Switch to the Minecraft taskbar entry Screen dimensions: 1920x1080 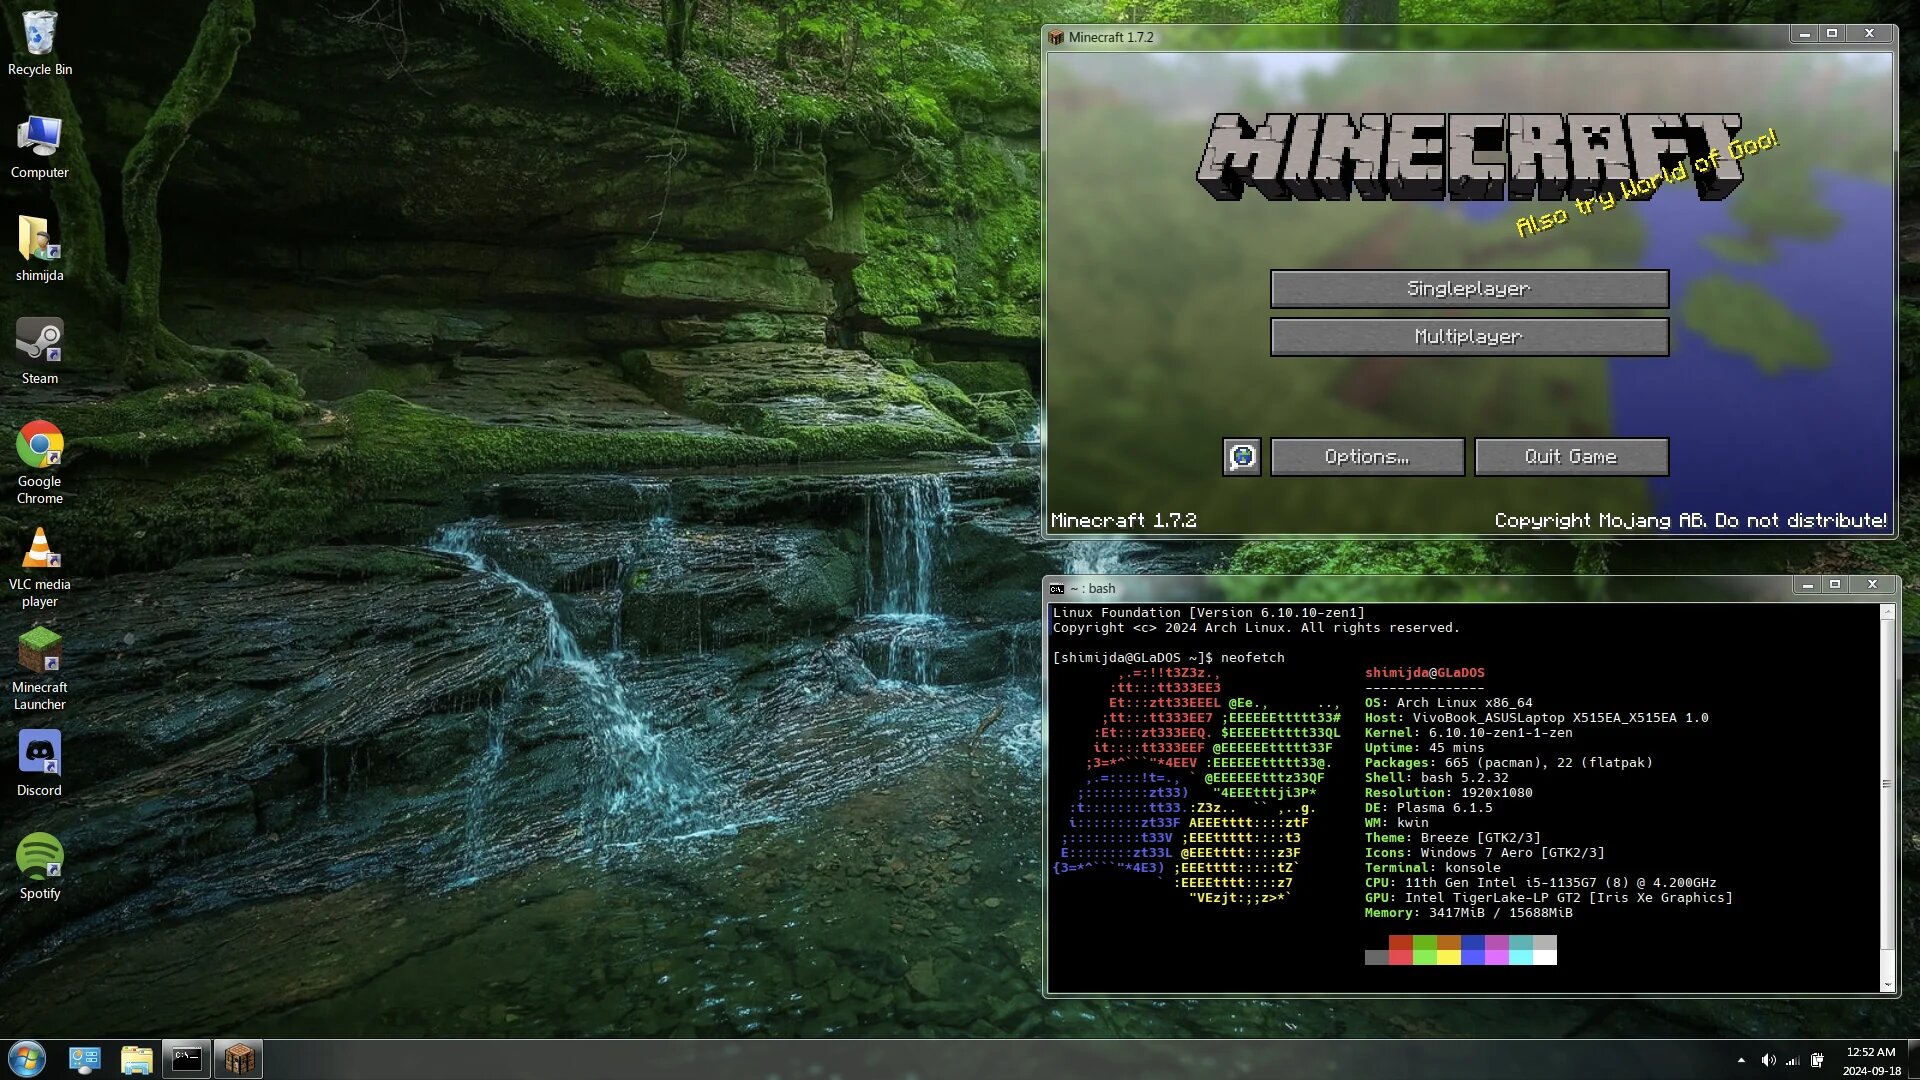[x=239, y=1059]
